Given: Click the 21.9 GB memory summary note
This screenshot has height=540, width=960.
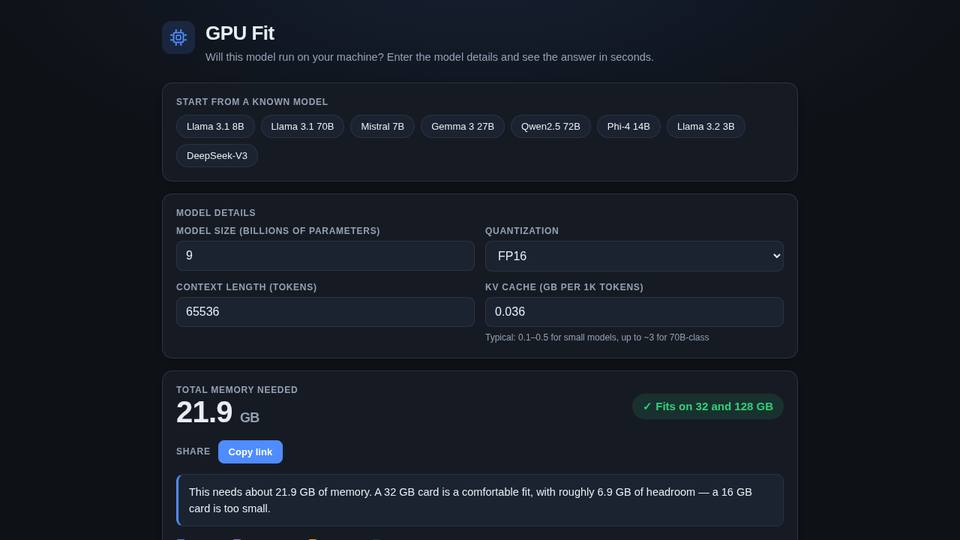Looking at the screenshot, I should pos(480,500).
